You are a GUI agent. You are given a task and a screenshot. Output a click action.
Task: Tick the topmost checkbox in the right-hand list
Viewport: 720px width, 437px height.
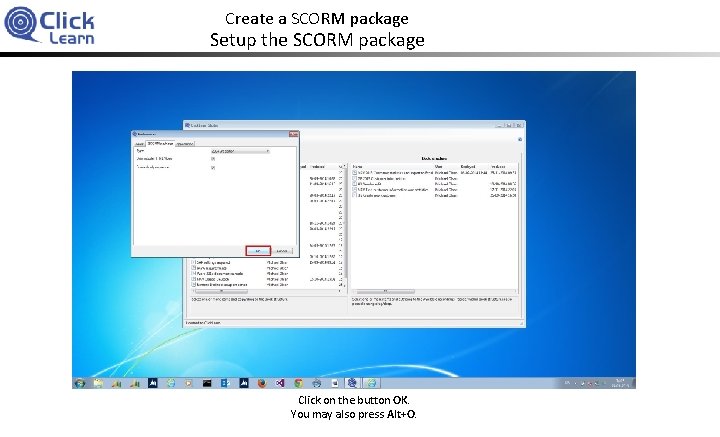[x=355, y=173]
